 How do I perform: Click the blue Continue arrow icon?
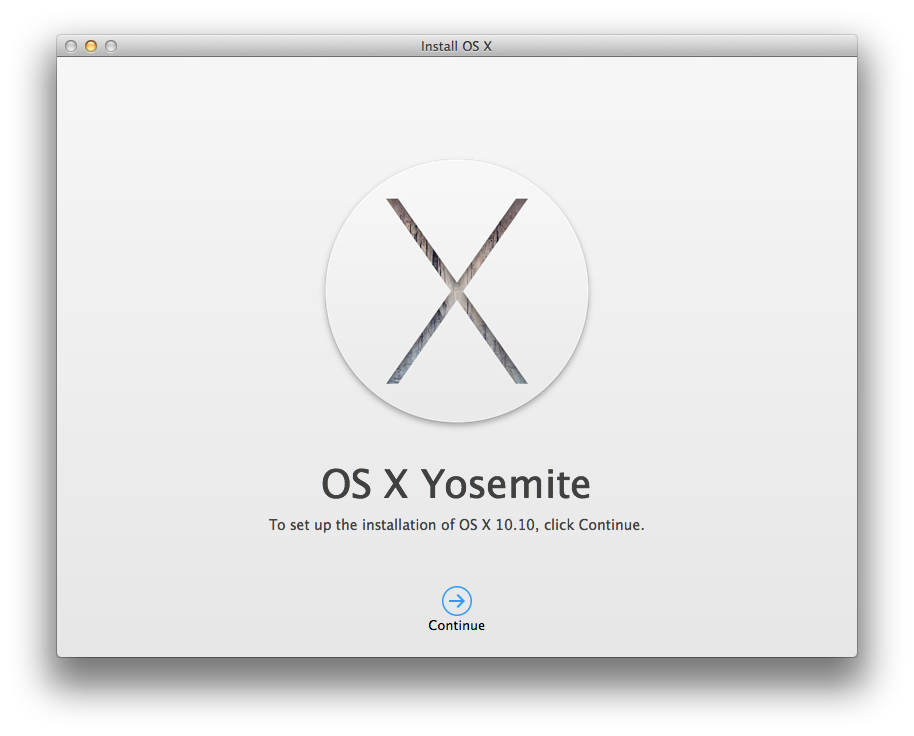pyautogui.click(x=456, y=601)
